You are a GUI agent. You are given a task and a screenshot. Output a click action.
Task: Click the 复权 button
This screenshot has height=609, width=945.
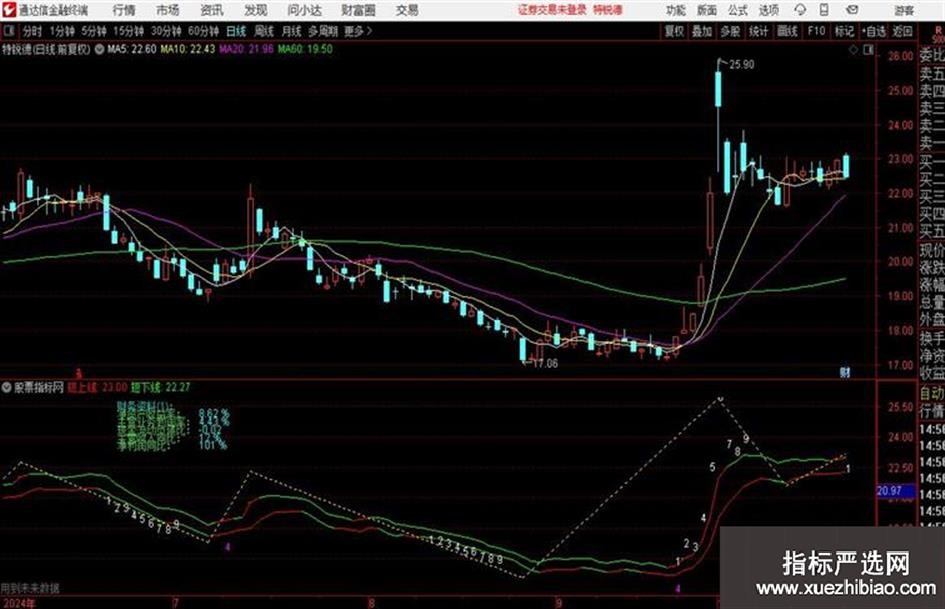(674, 31)
